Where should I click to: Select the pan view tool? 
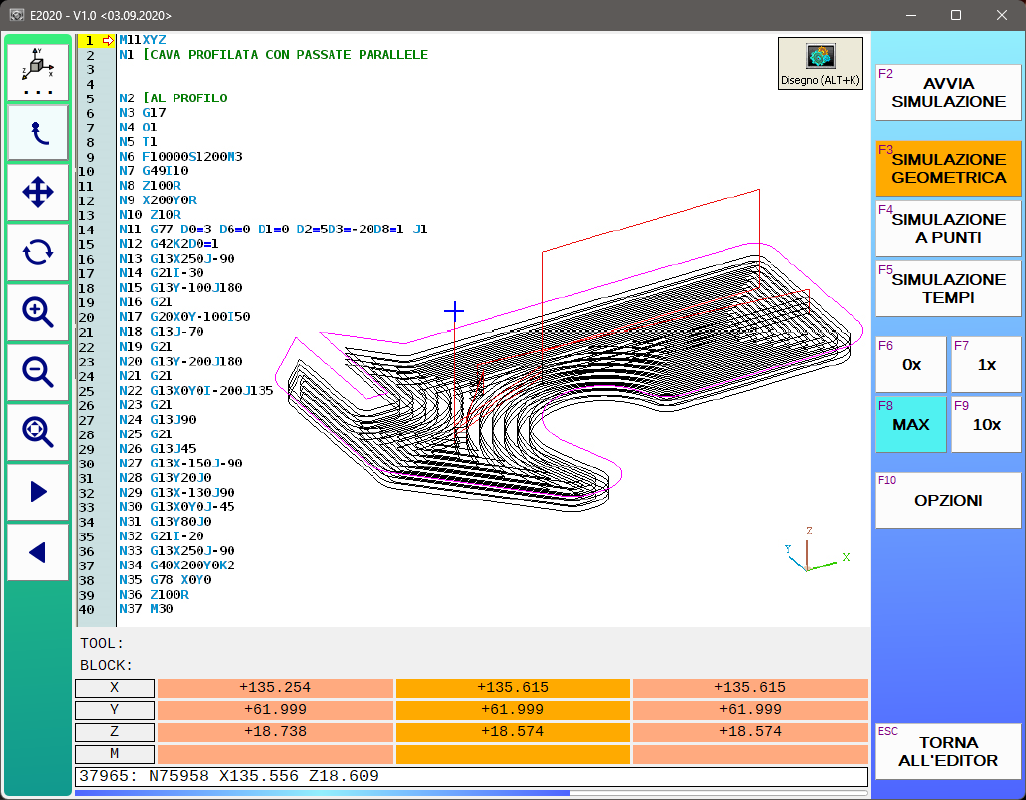tap(38, 192)
